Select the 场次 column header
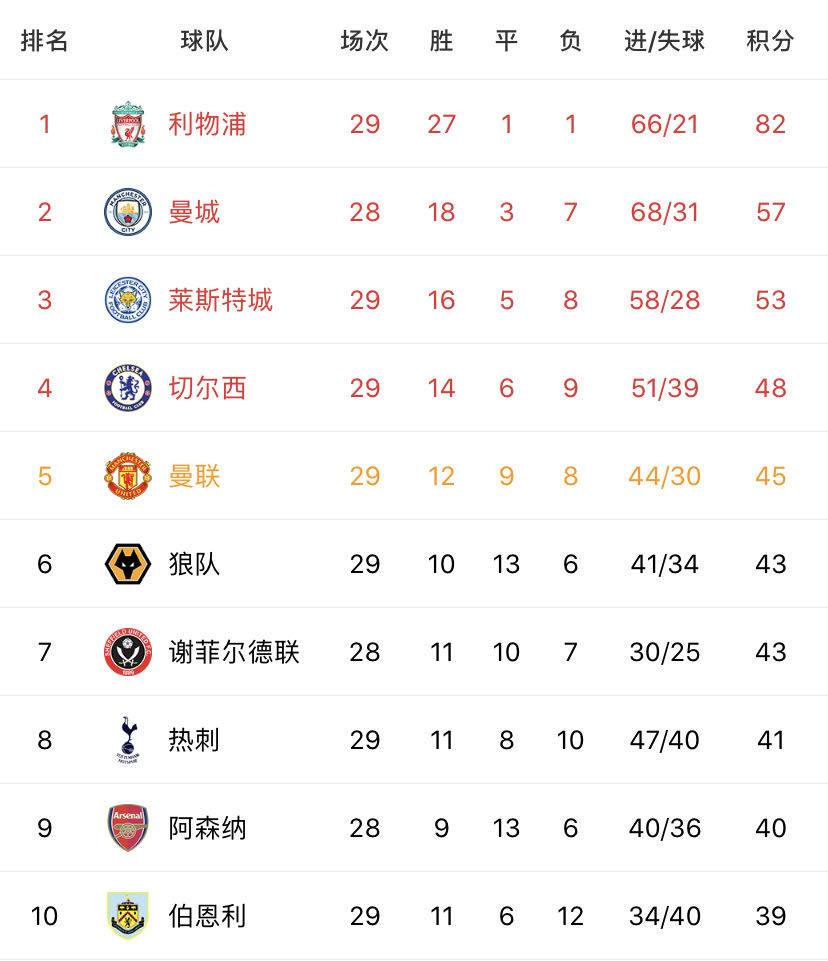Screen dimensions: 828x961 coord(365,41)
